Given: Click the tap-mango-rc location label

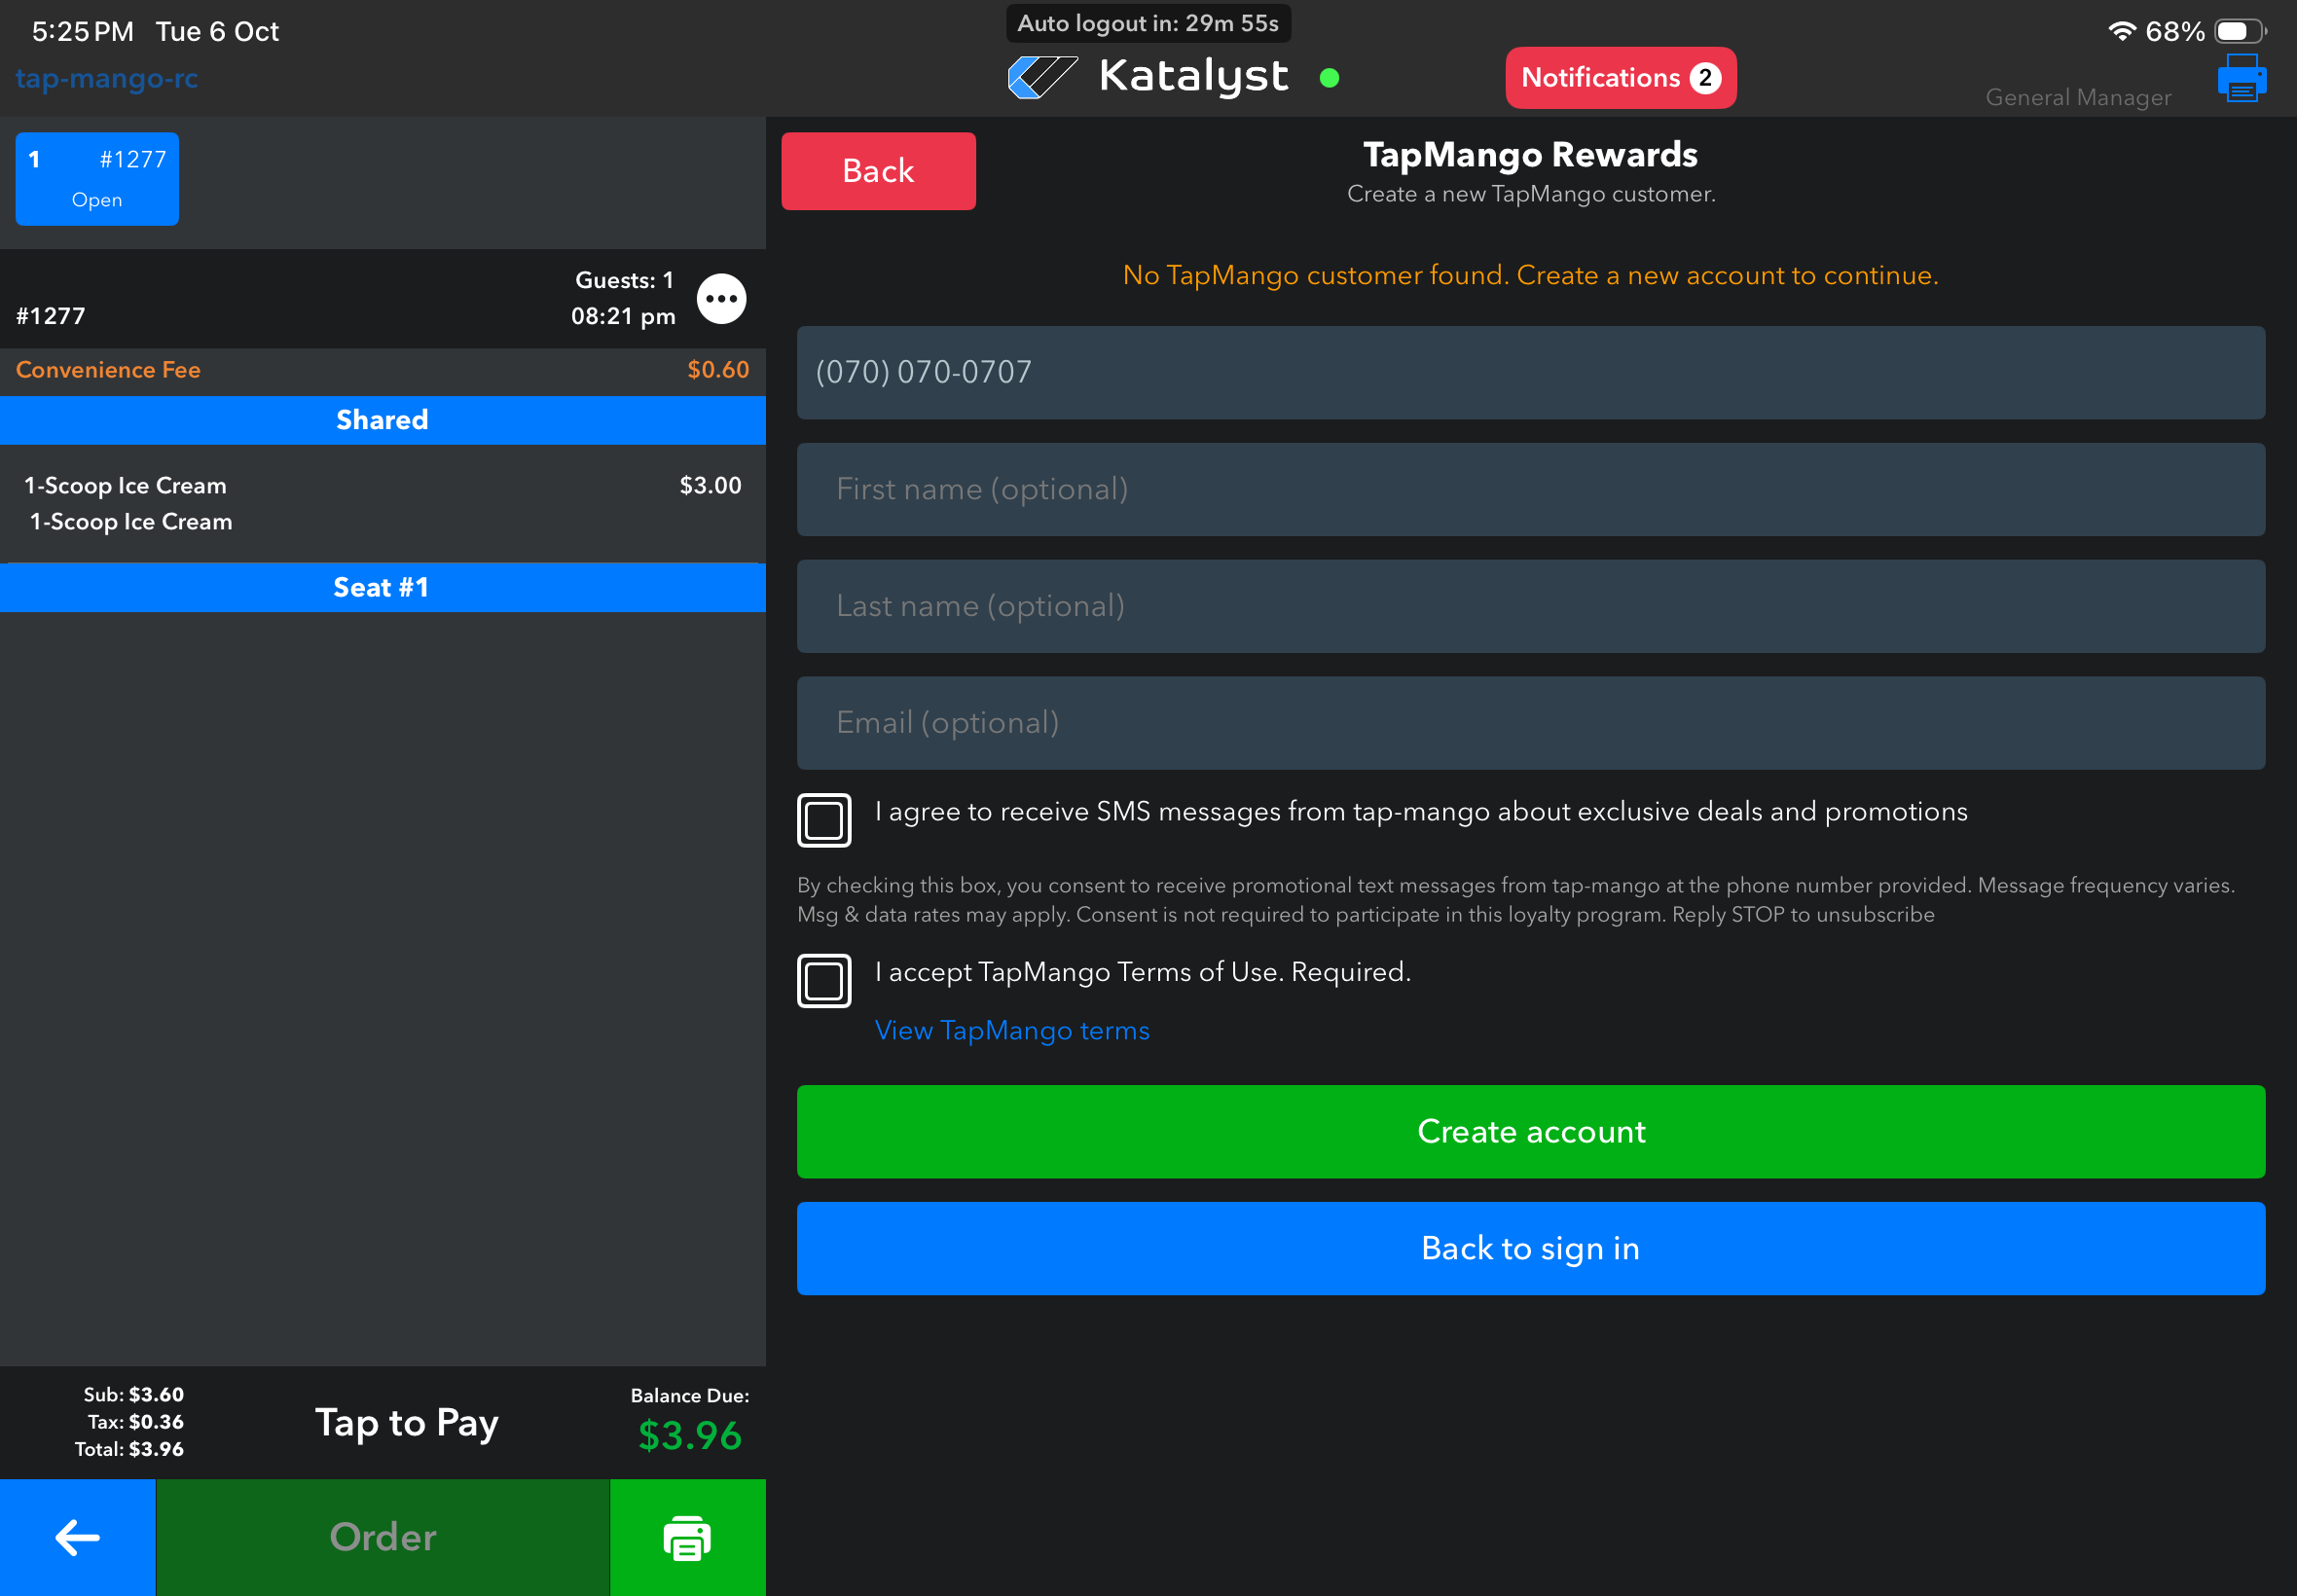Looking at the screenshot, I should point(107,78).
